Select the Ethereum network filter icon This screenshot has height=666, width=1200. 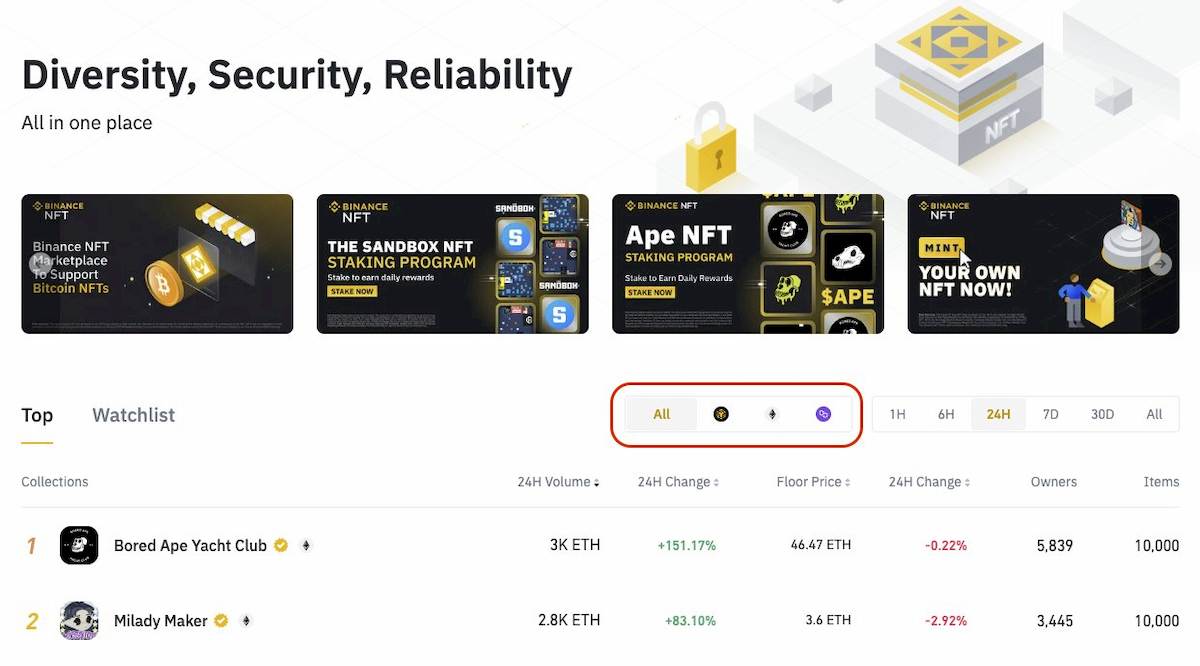pyautogui.click(x=772, y=413)
